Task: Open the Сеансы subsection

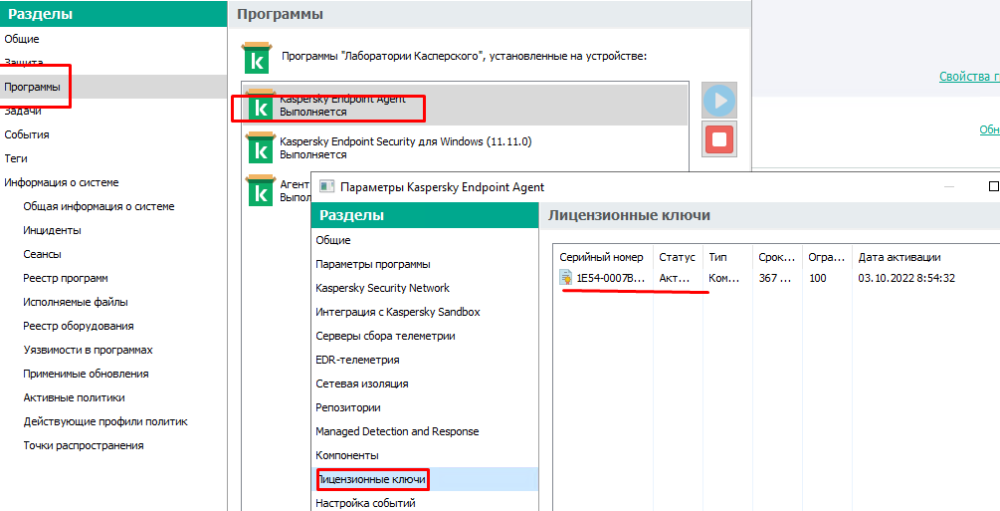Action: click(x=42, y=254)
